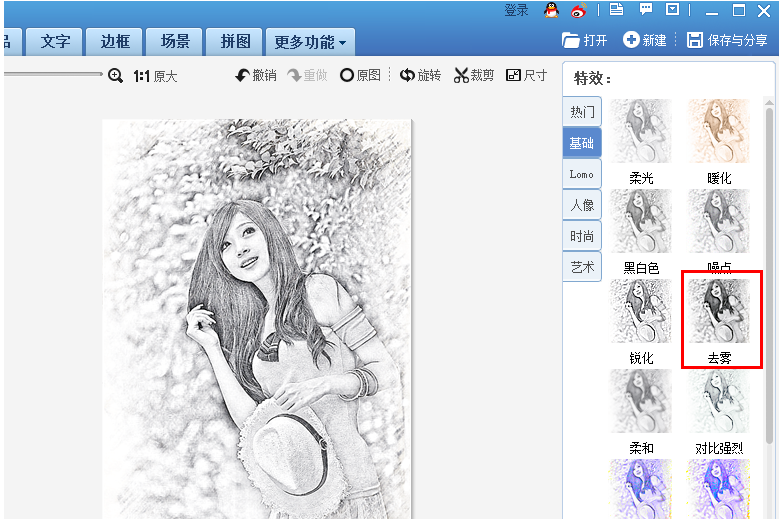The width and height of the screenshot is (779, 519).
Task: Click the QQ penguin login icon
Action: (552, 11)
